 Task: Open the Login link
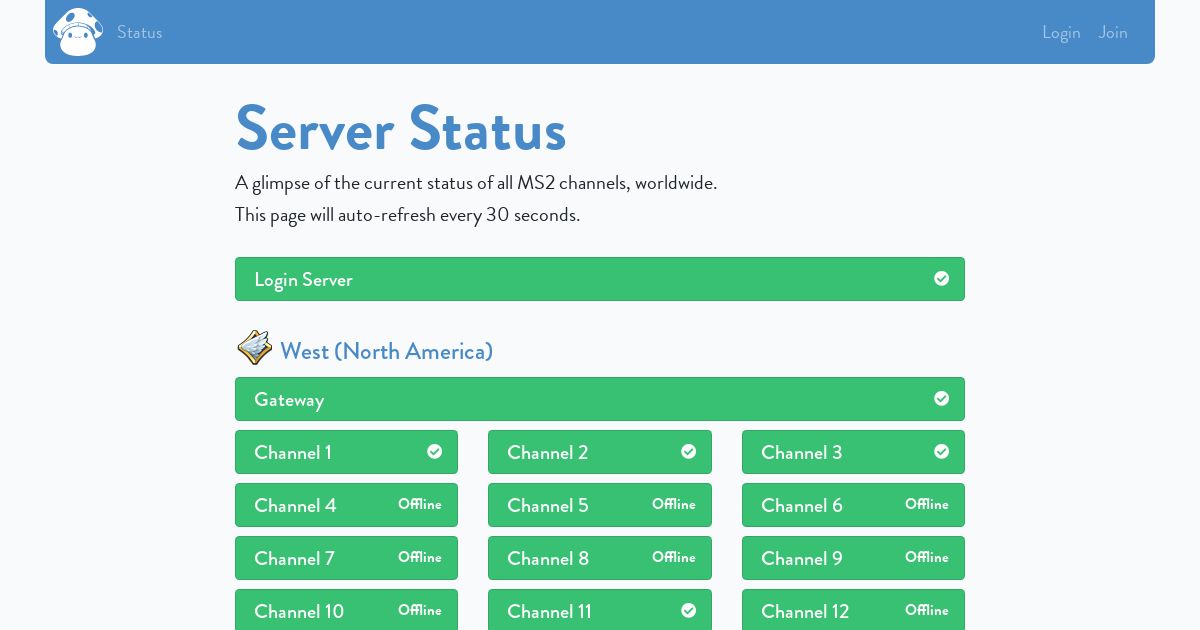1061,32
